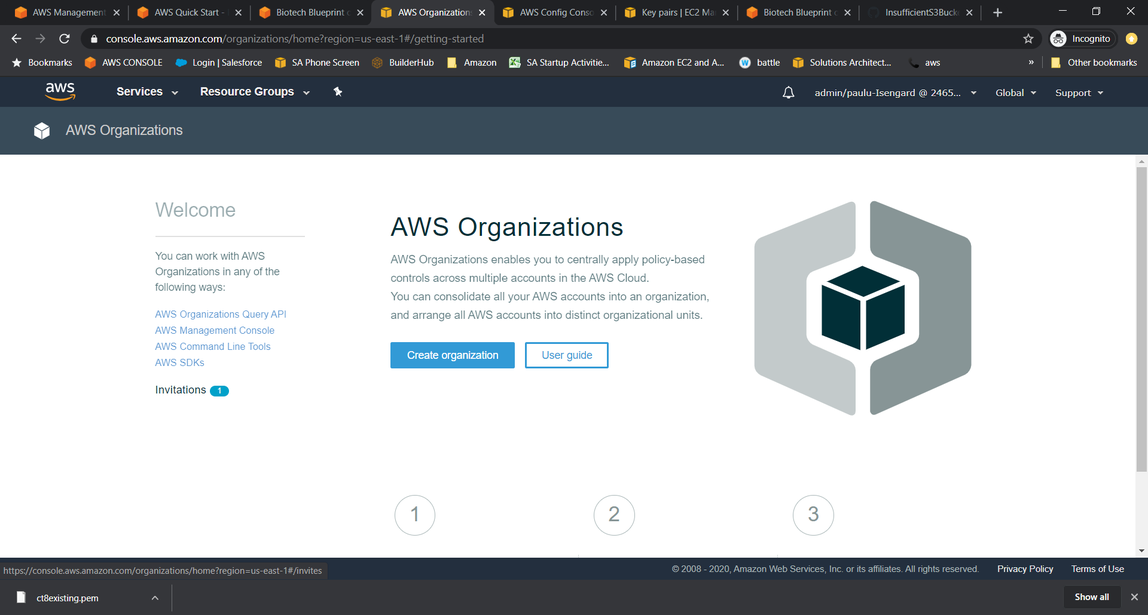Open Login Salesforce bookmark
This screenshot has height=615, width=1148.
tap(219, 63)
